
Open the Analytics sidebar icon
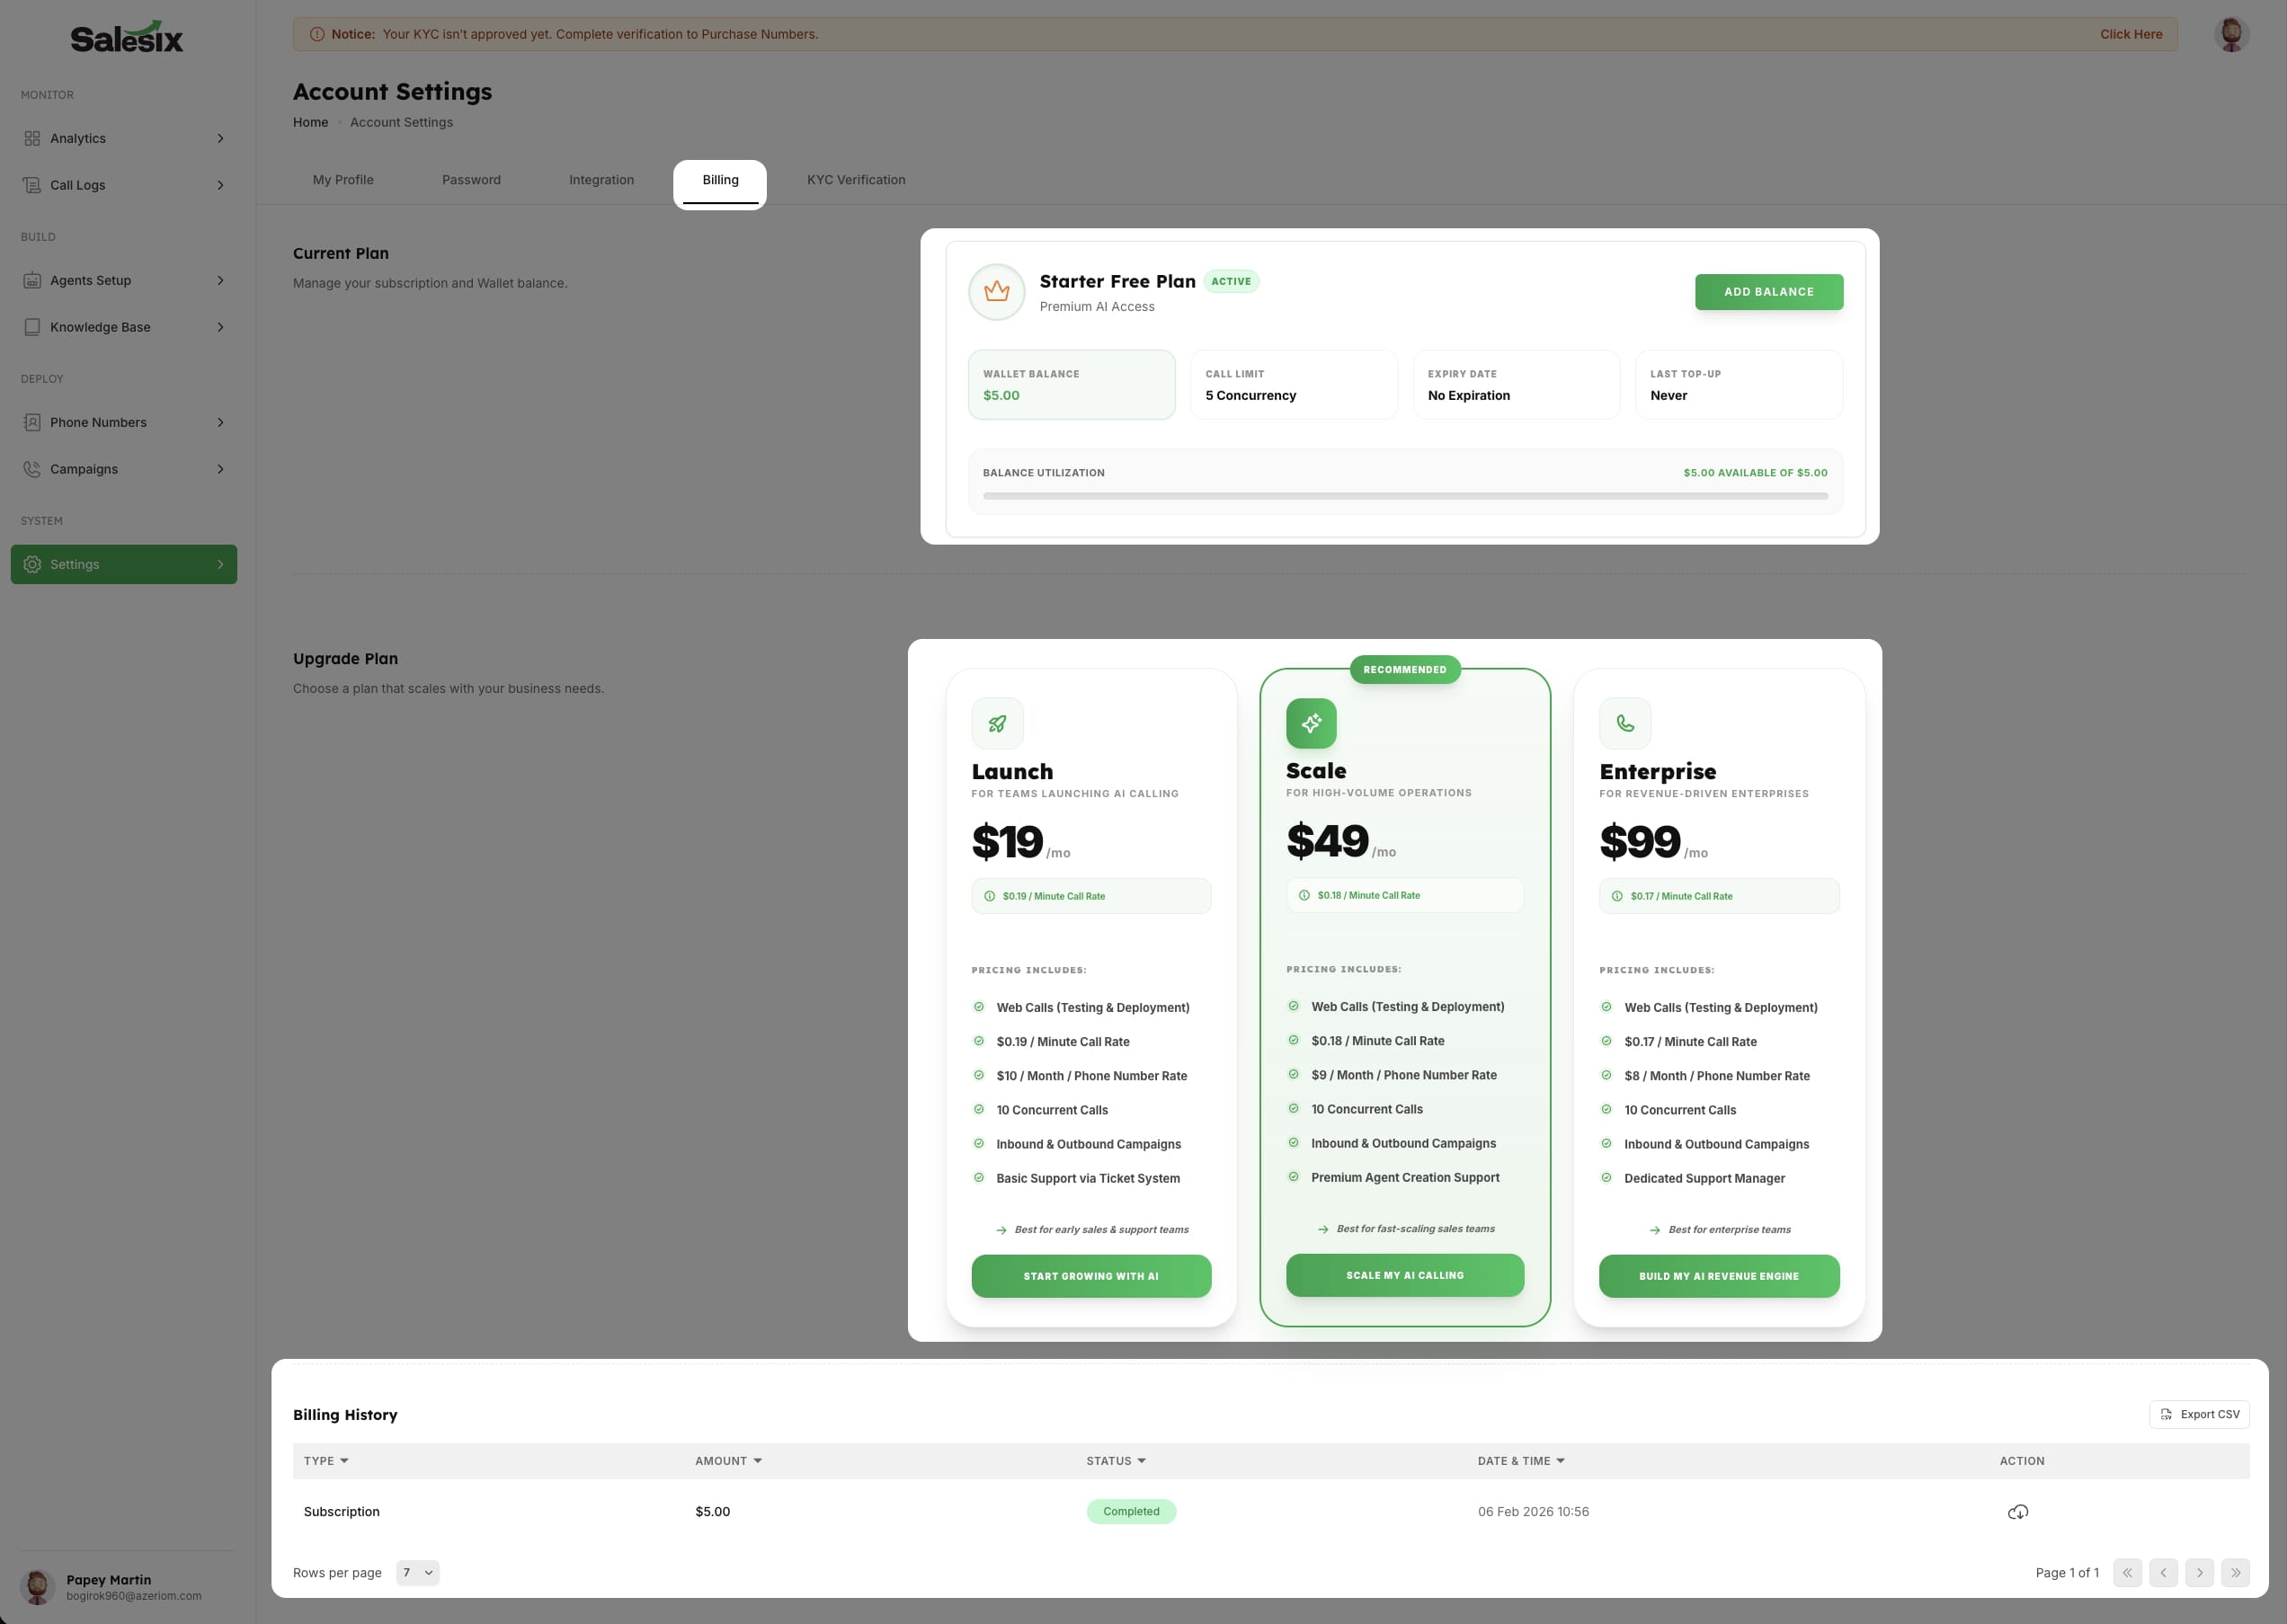click(31, 138)
